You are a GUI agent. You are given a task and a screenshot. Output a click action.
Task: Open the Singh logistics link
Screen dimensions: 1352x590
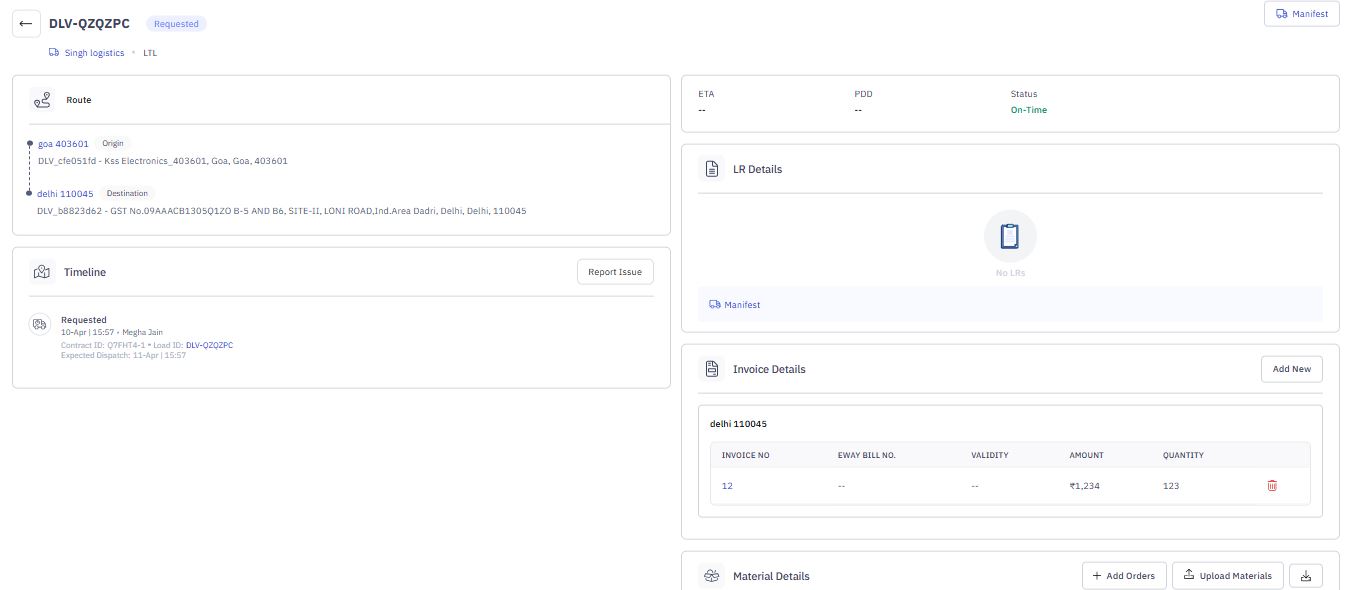(x=94, y=53)
